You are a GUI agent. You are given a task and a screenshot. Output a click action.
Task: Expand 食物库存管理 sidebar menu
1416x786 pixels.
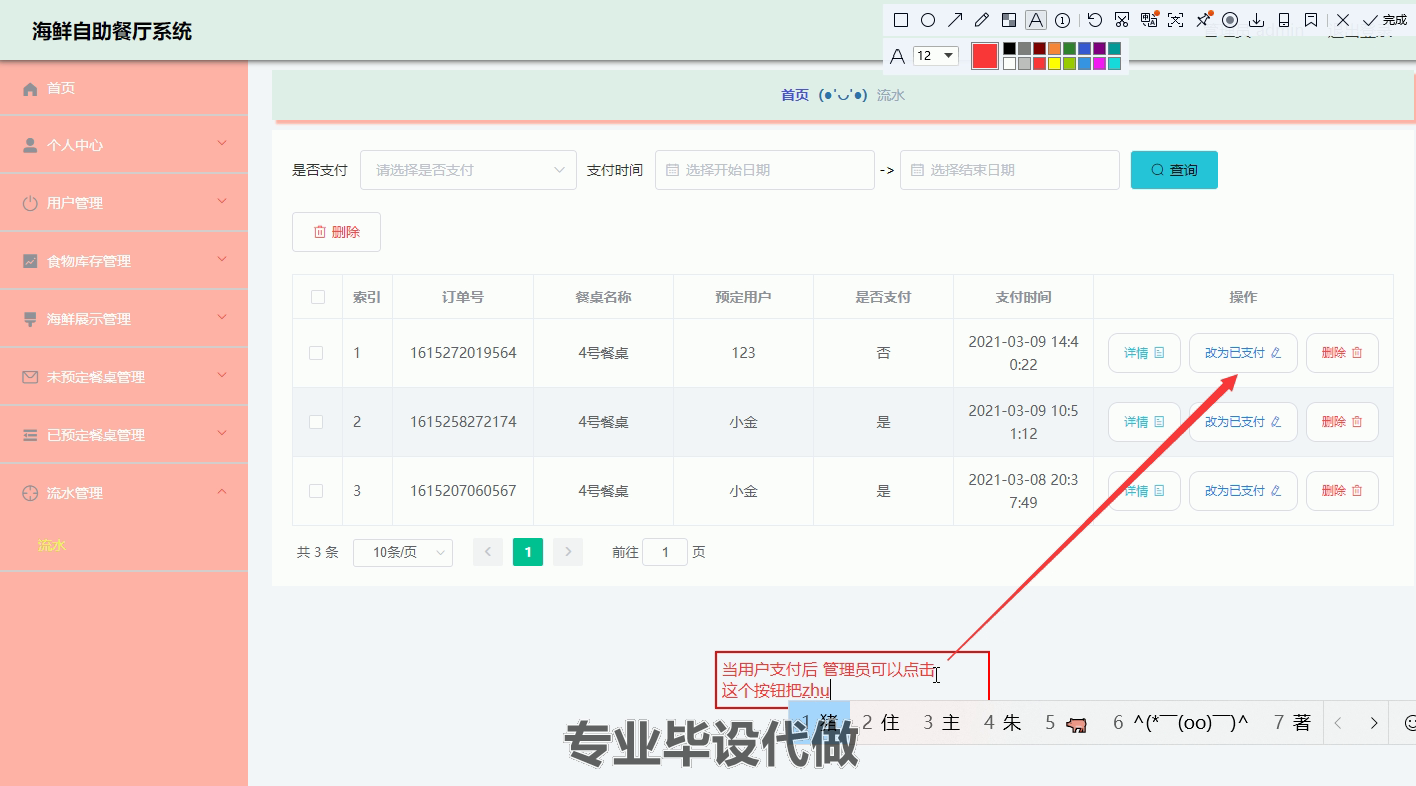coord(124,261)
